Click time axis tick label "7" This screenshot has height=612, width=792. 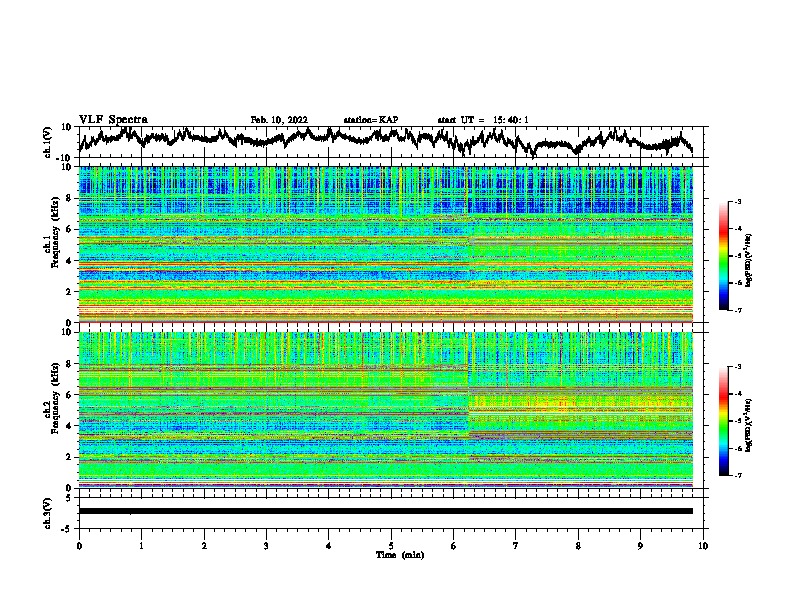pyautogui.click(x=516, y=546)
